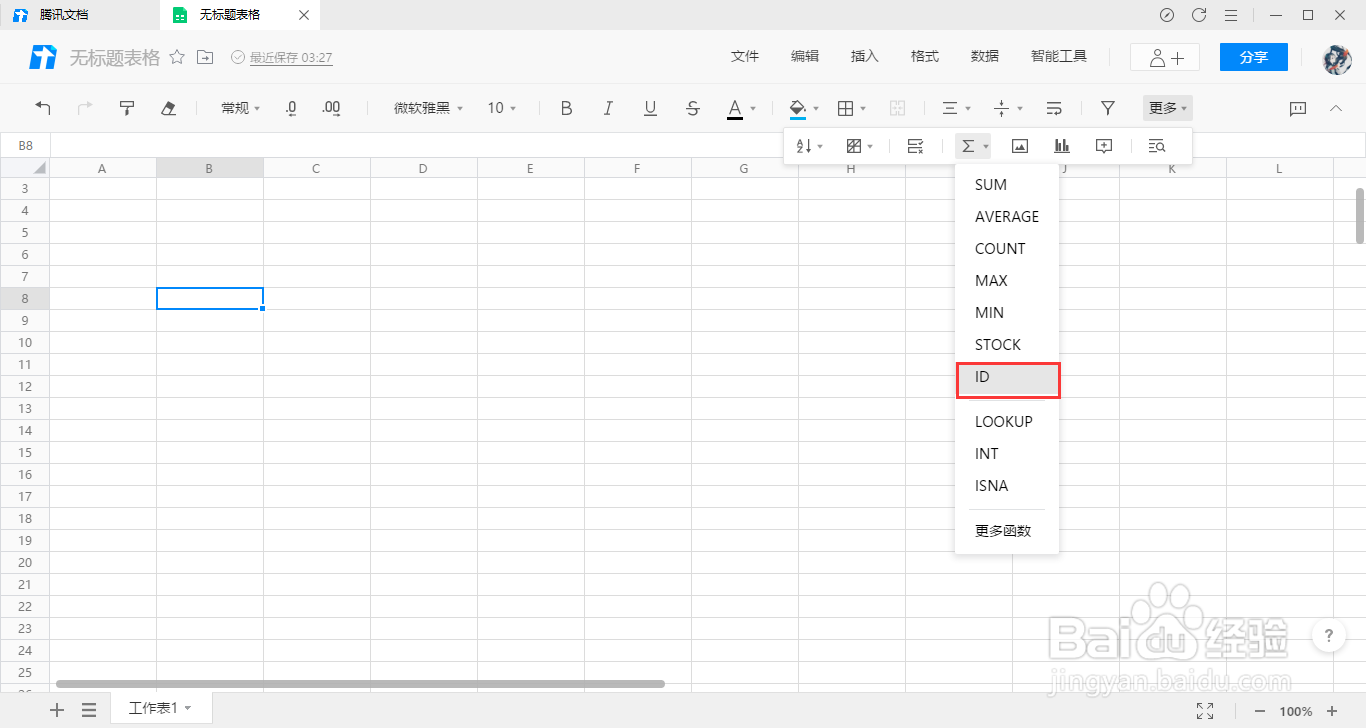Click the 分享 share button
The width and height of the screenshot is (1366, 728).
click(x=1254, y=57)
